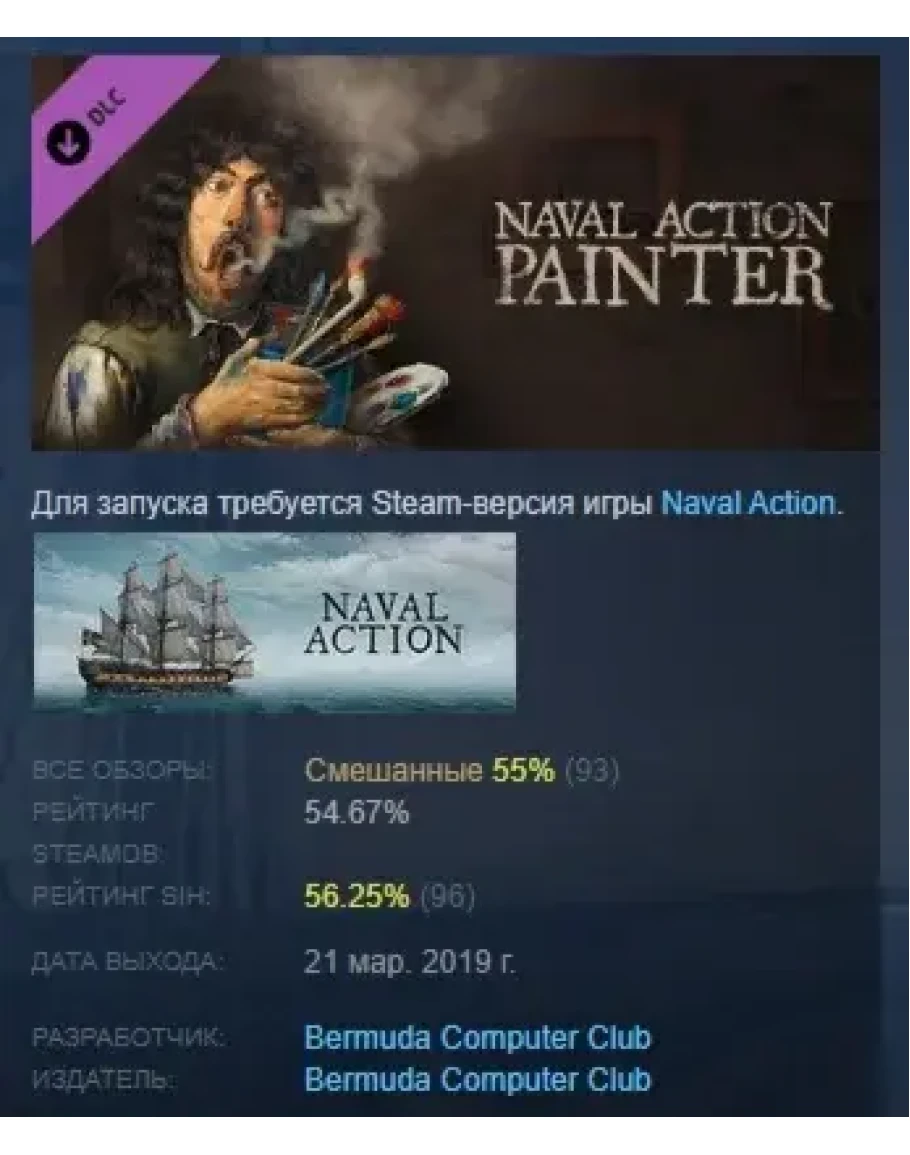Click the (93) review count
910x1155 pixels.
coord(592,770)
